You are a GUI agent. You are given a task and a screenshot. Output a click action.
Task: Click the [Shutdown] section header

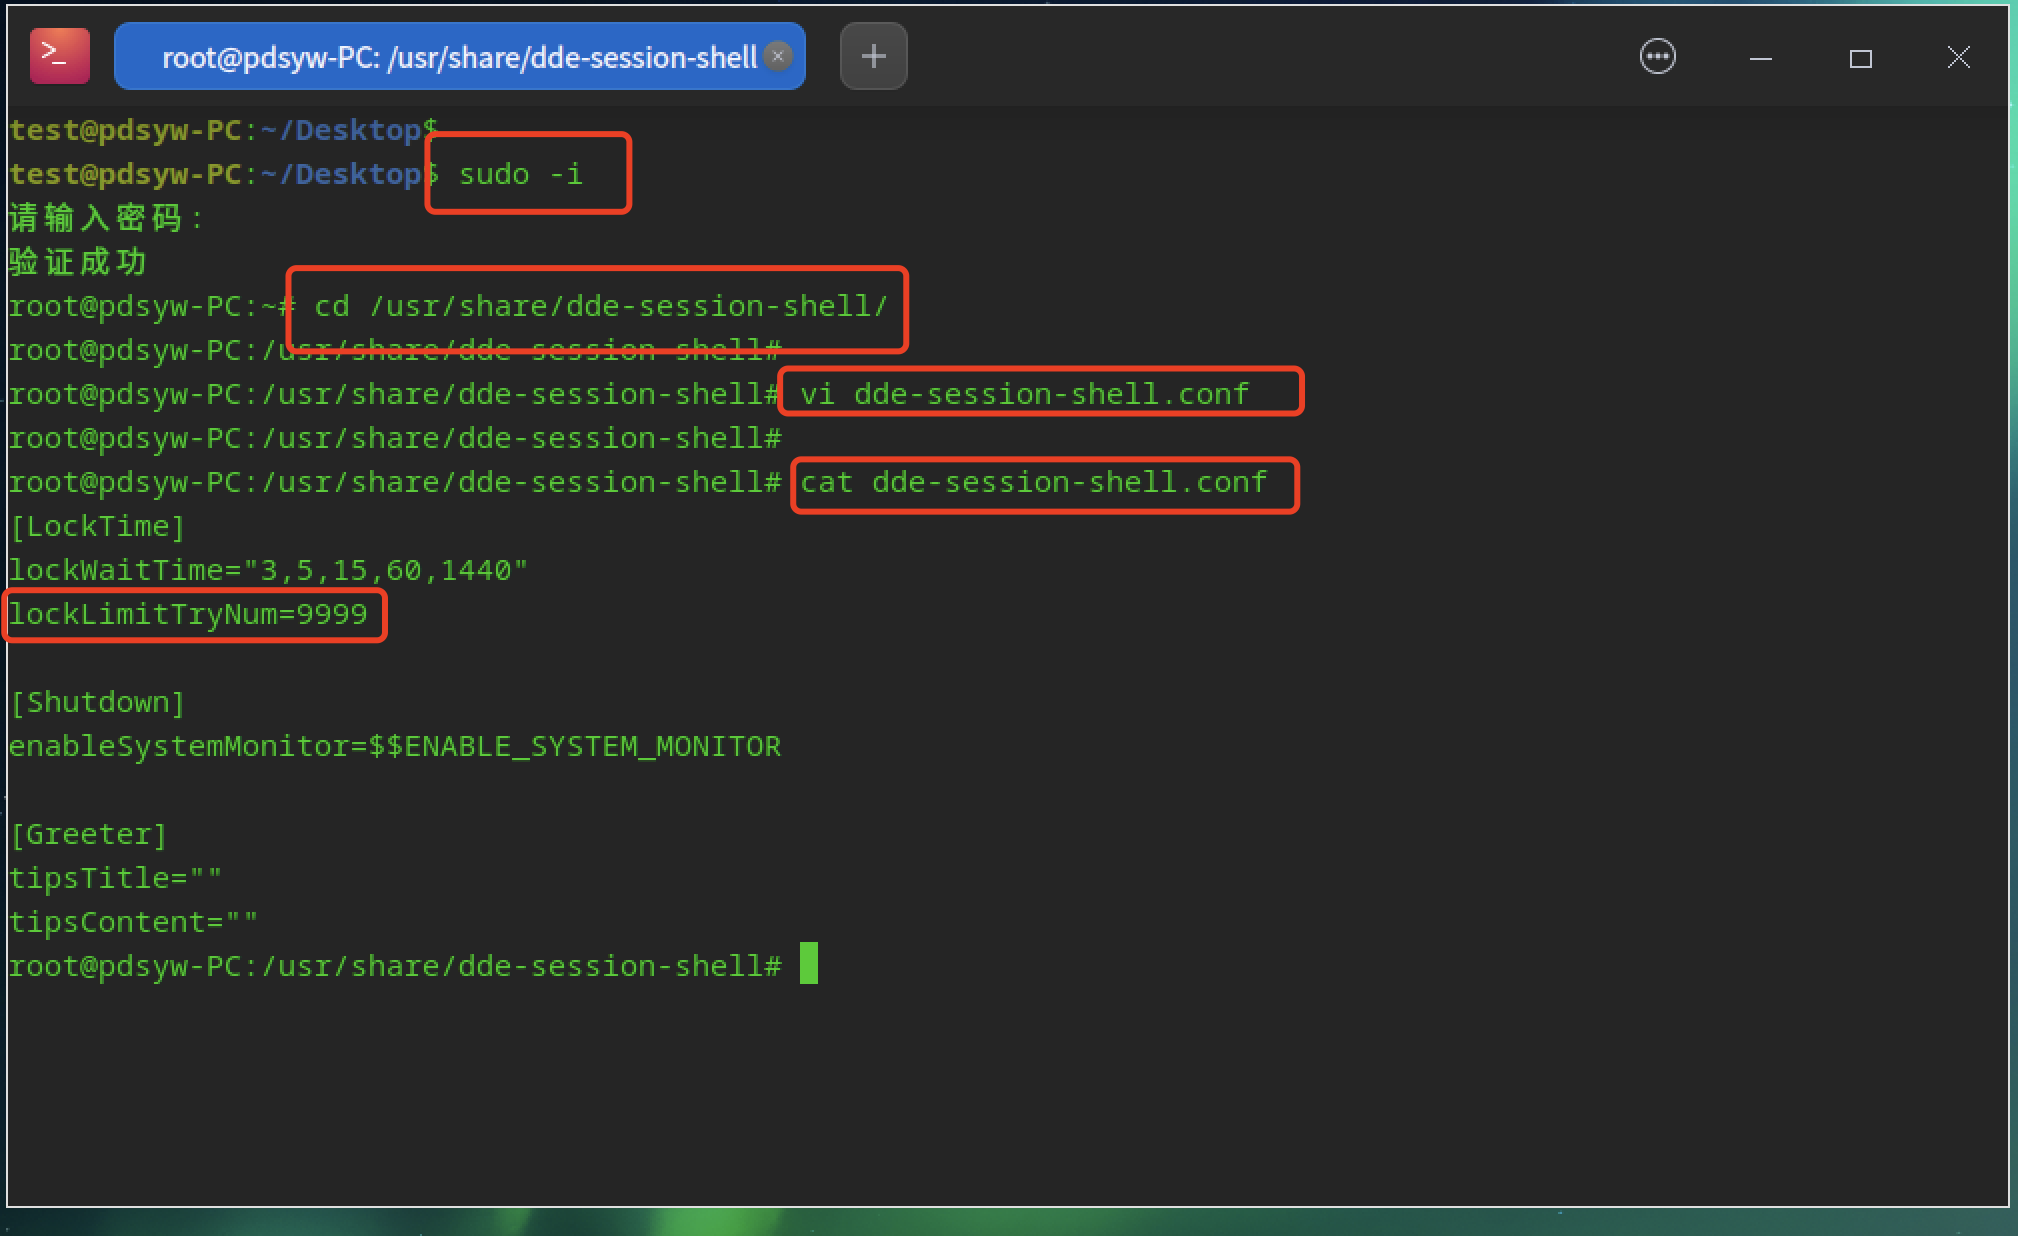(x=97, y=702)
